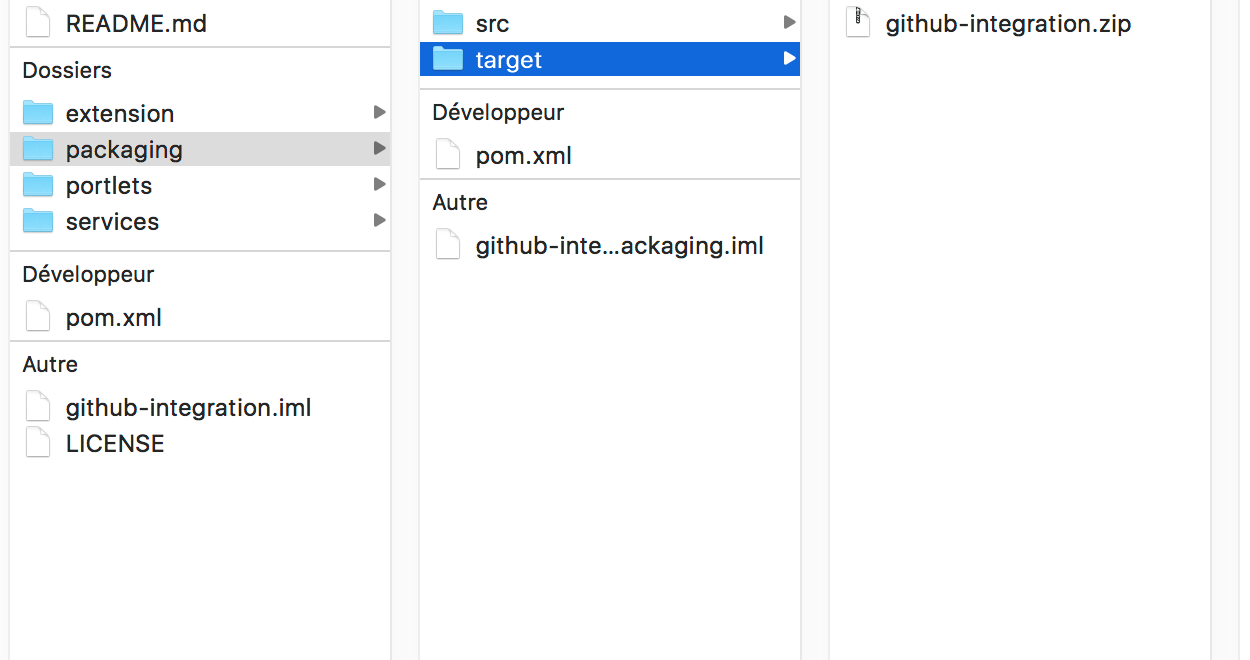Click the github-integration.zip archive icon
Viewport: 1250px width, 660px height.
pos(858,23)
